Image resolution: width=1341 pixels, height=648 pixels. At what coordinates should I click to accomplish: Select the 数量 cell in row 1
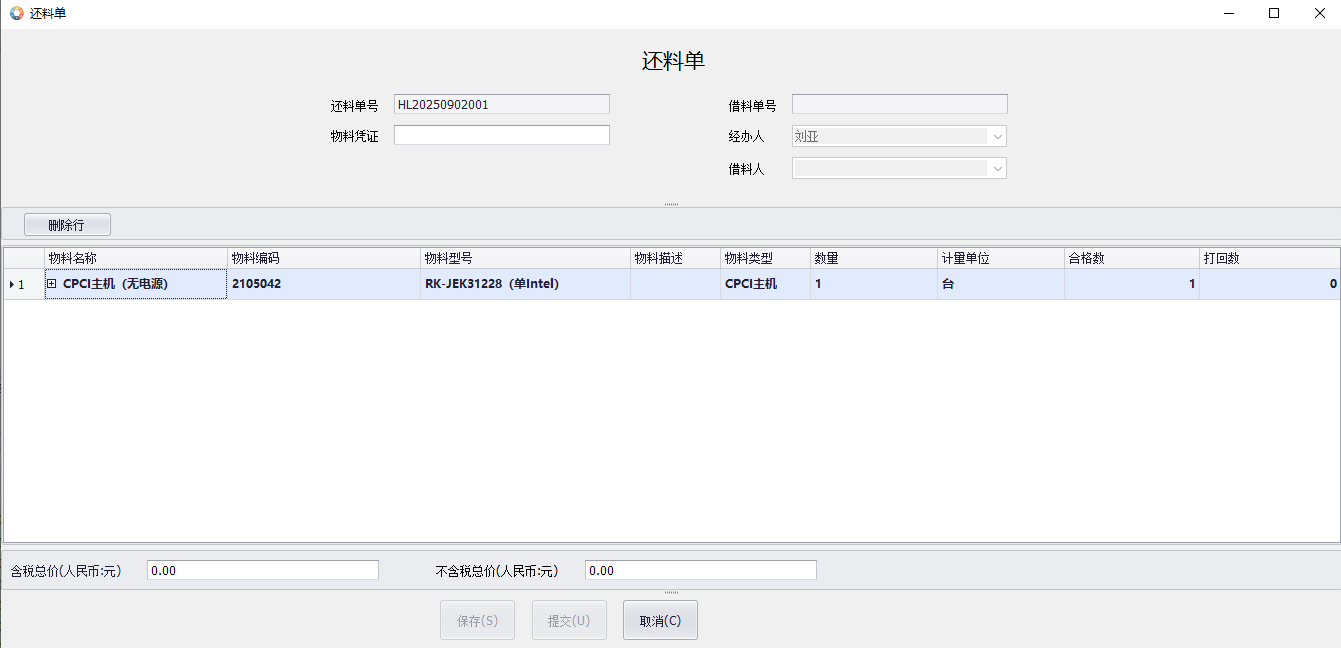[x=873, y=284]
